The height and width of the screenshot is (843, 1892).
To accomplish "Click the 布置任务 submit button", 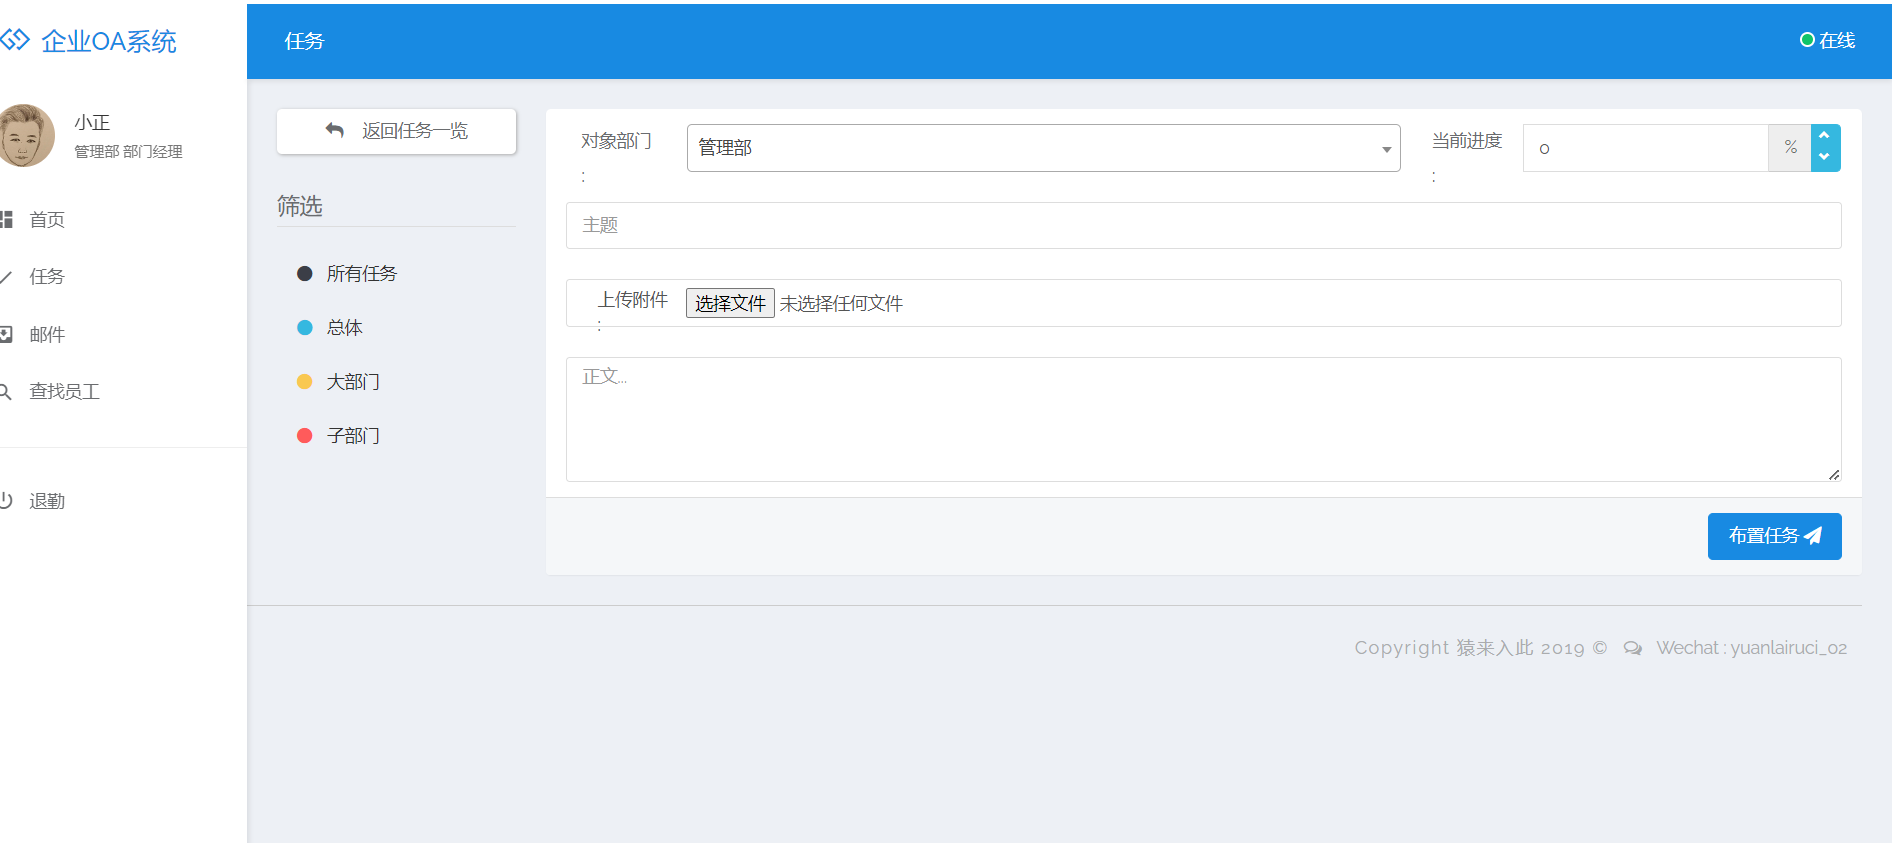I will click(x=1774, y=536).
